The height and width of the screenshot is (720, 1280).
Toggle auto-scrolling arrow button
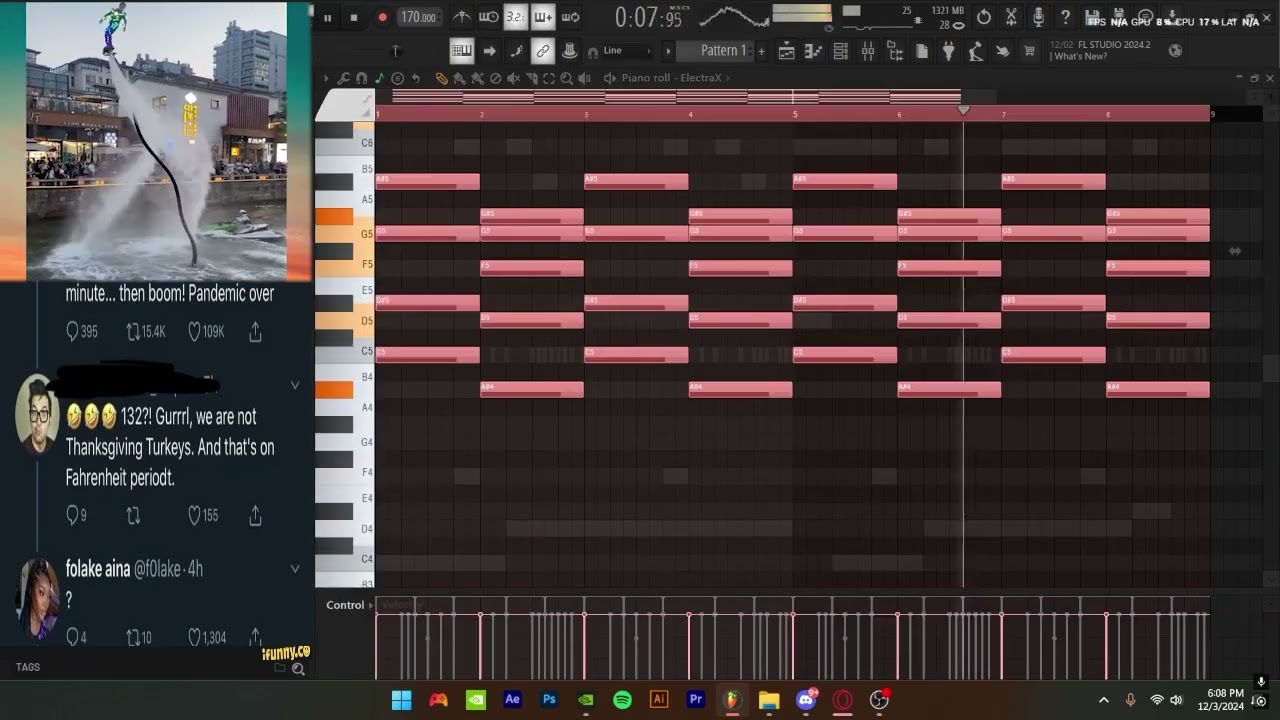coord(489,51)
